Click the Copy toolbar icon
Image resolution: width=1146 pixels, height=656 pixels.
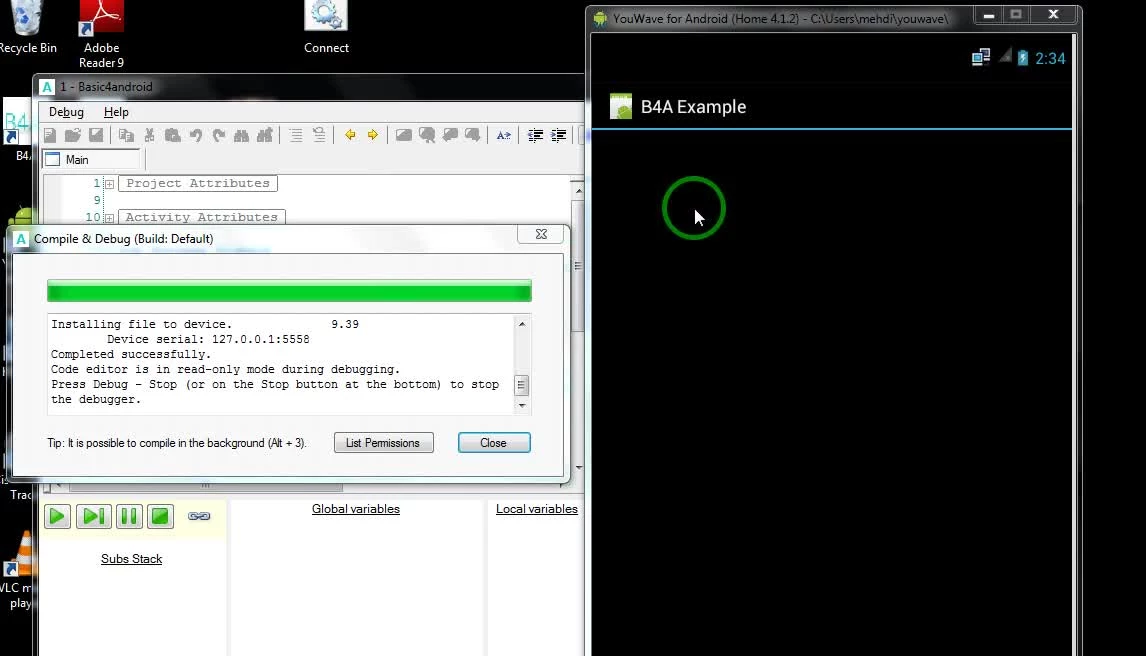126,135
